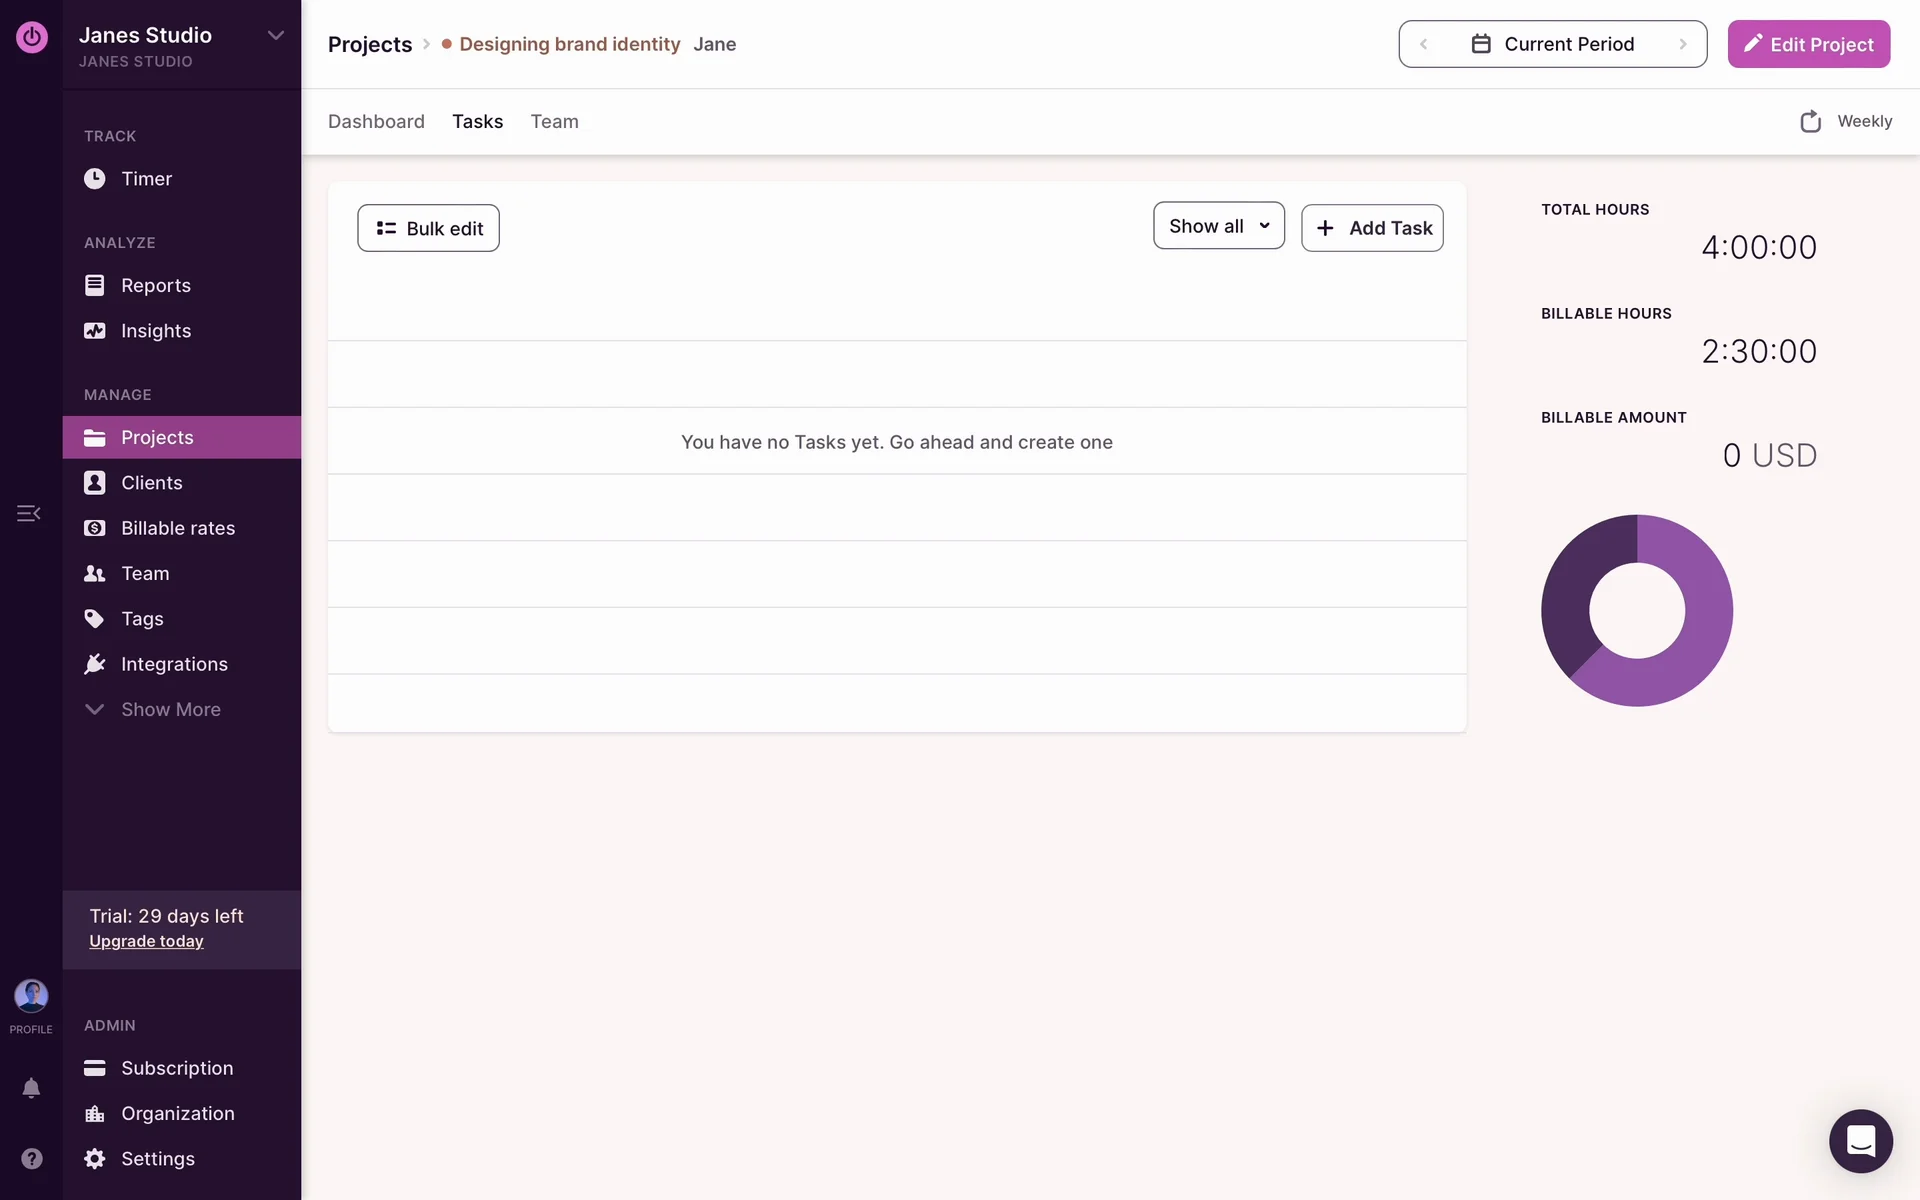Click the Billable rates dollar icon
1920x1200 pixels.
coord(94,528)
